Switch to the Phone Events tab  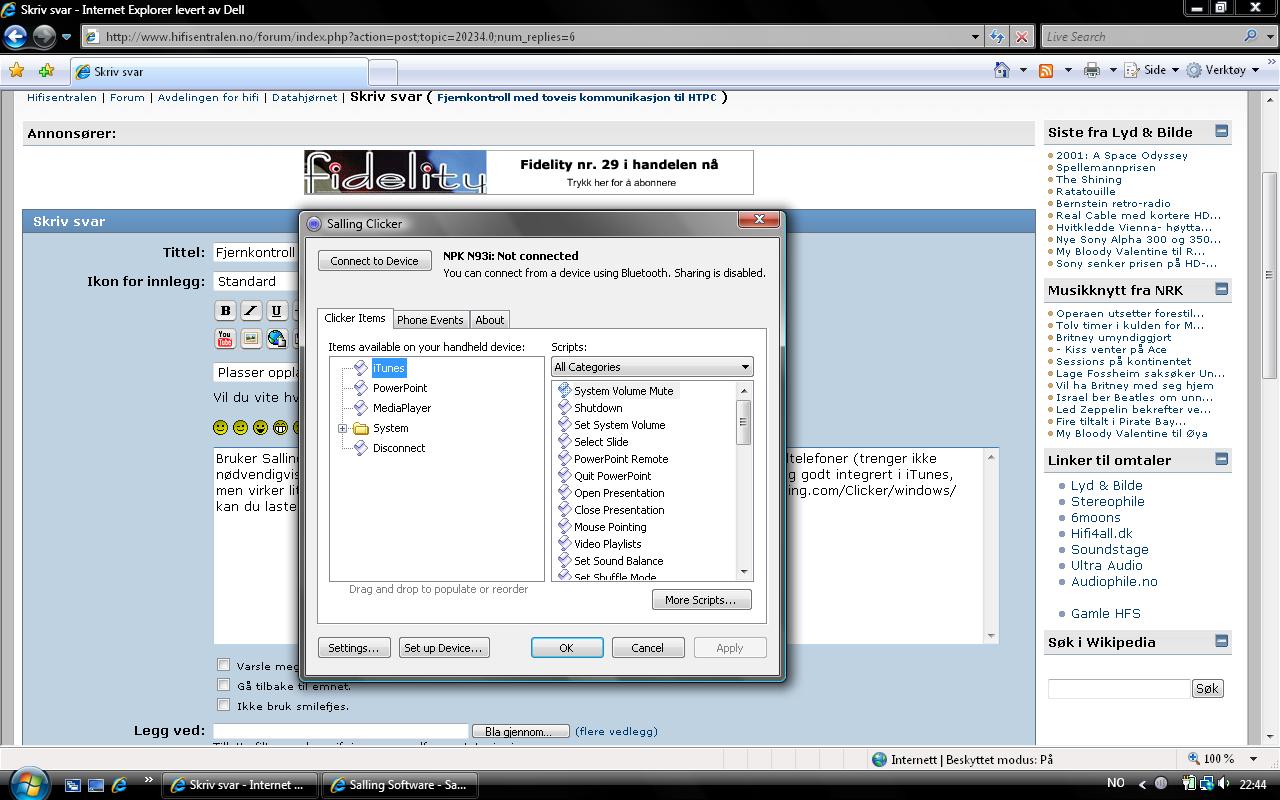(x=430, y=320)
